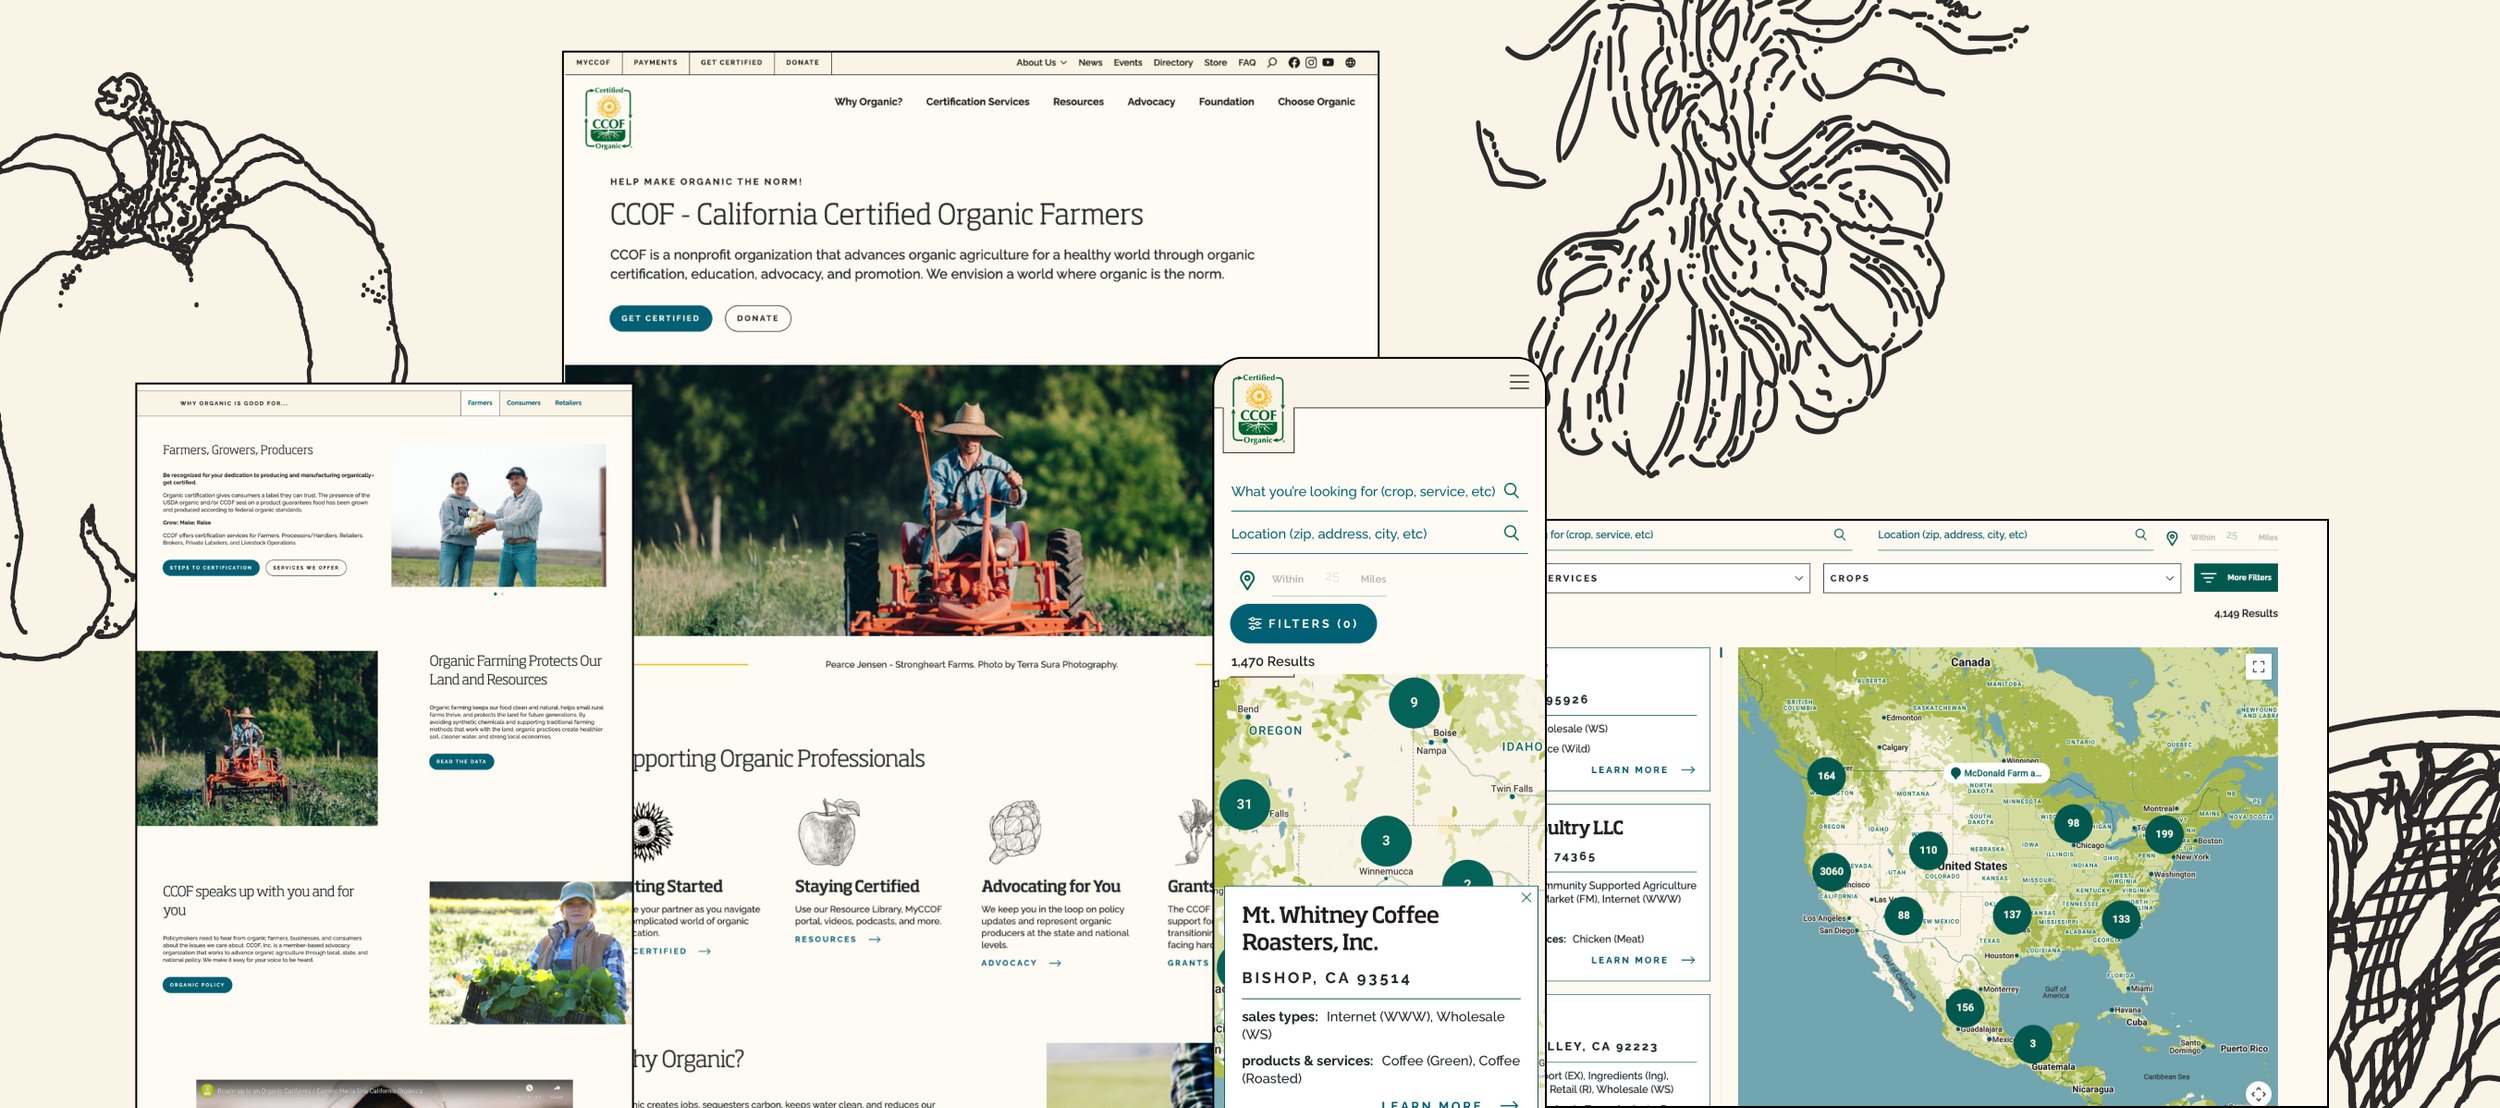
Task: Expand the About Us dropdown
Action: coord(1041,63)
